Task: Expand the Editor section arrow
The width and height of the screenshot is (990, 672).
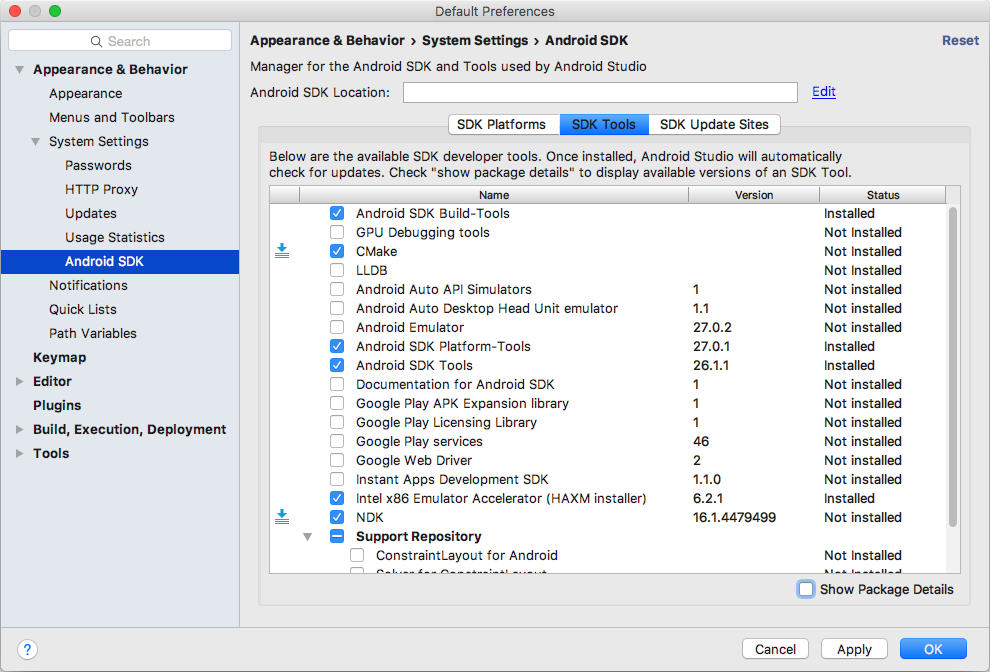Action: pyautogui.click(x=20, y=381)
